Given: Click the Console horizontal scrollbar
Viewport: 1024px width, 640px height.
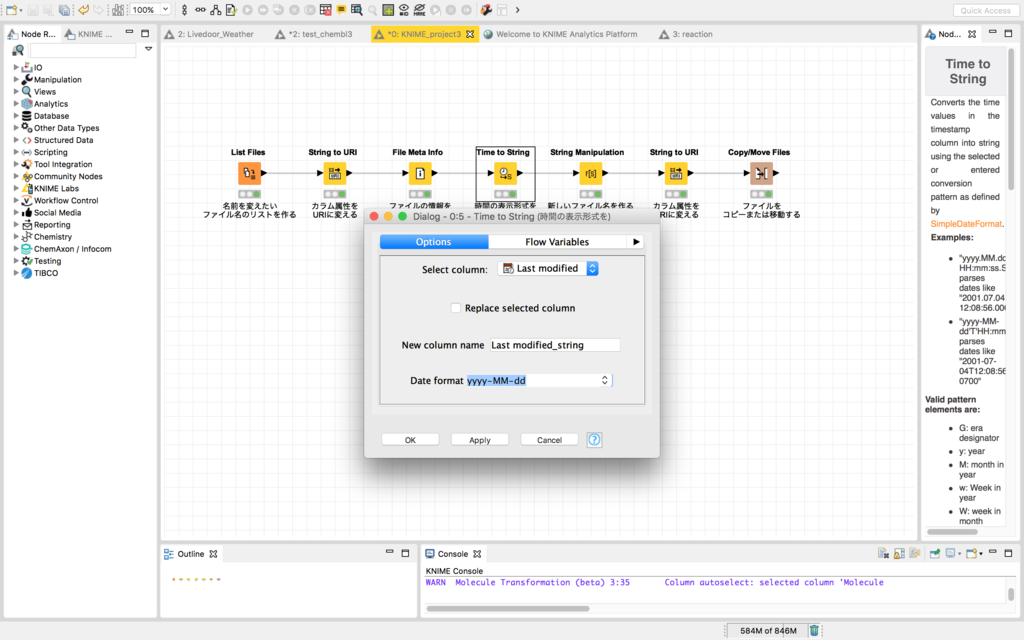Looking at the screenshot, I should [x=507, y=608].
